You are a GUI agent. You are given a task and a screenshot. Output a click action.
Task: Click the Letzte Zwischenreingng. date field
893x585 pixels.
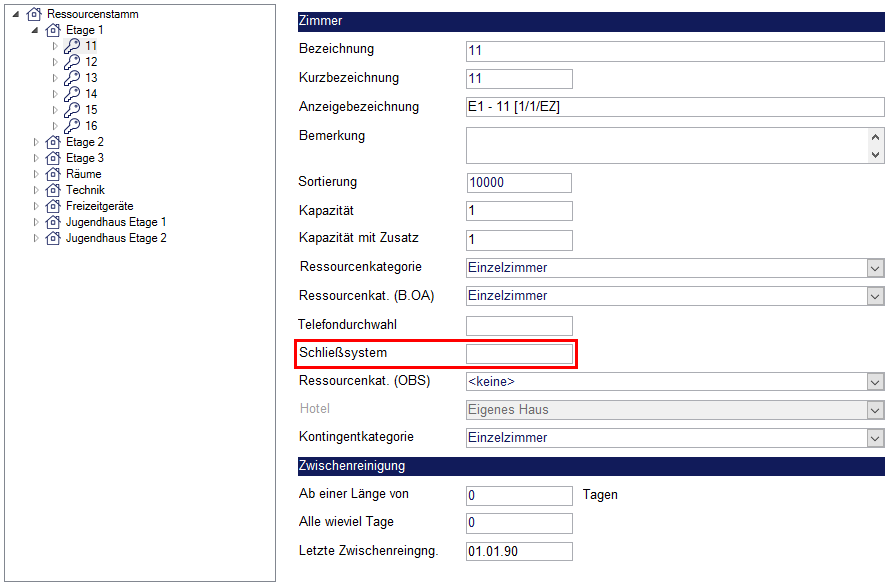(x=519, y=552)
